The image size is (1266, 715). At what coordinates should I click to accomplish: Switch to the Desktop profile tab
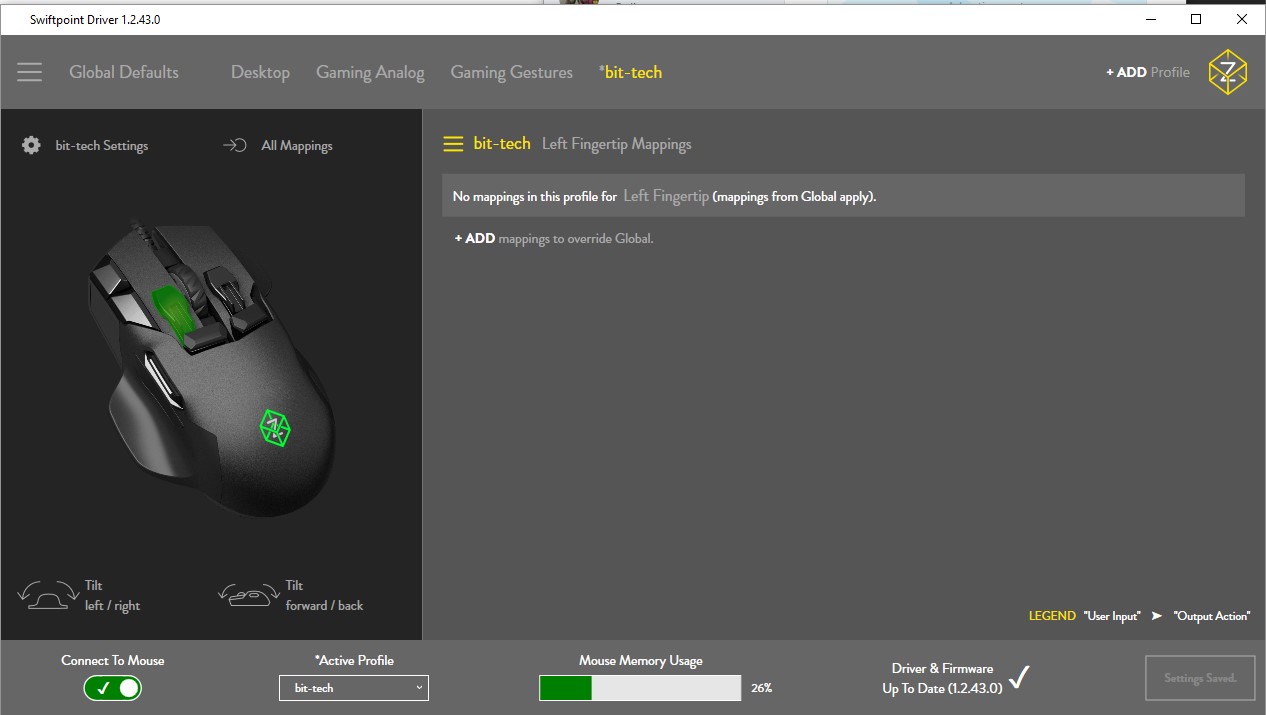[260, 72]
